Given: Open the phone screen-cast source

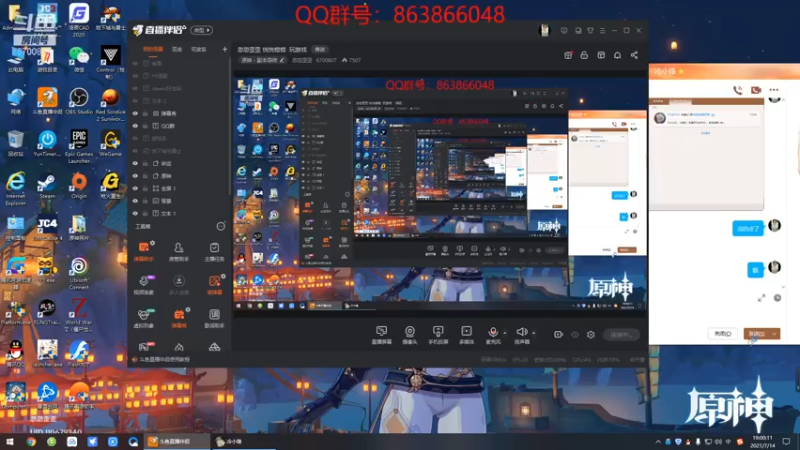Looking at the screenshot, I should (438, 335).
